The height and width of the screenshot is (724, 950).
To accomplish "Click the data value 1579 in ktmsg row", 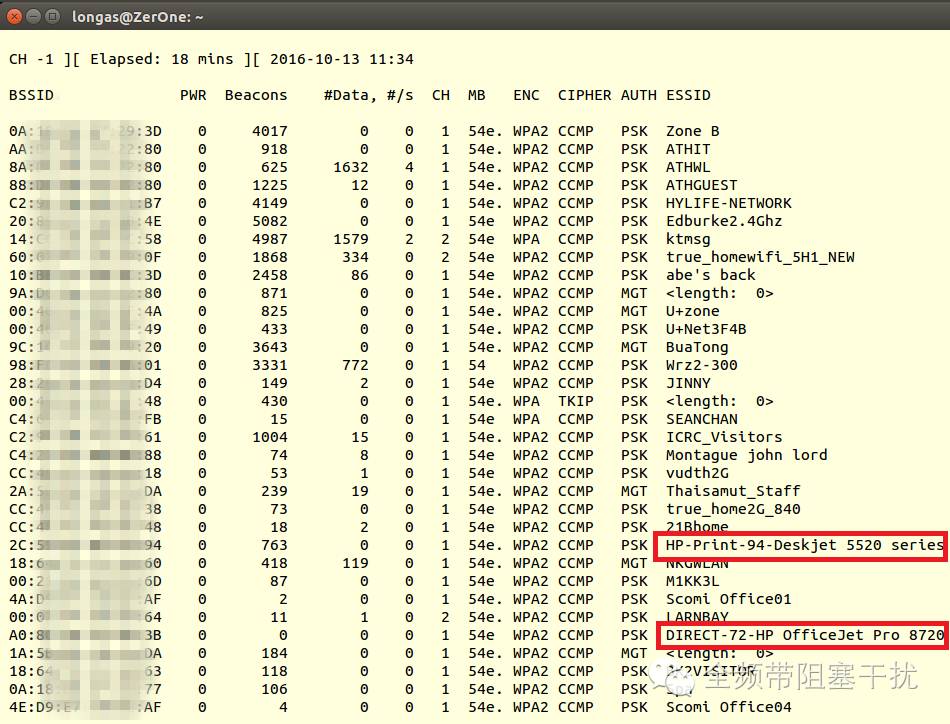I will 351,239.
